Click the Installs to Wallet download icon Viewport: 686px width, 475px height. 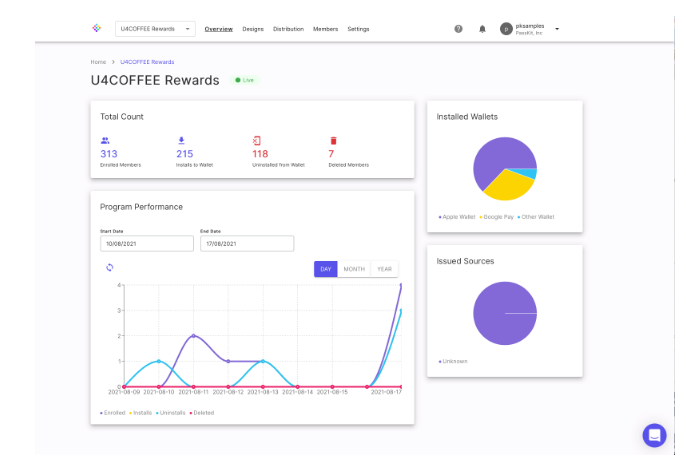point(181,140)
